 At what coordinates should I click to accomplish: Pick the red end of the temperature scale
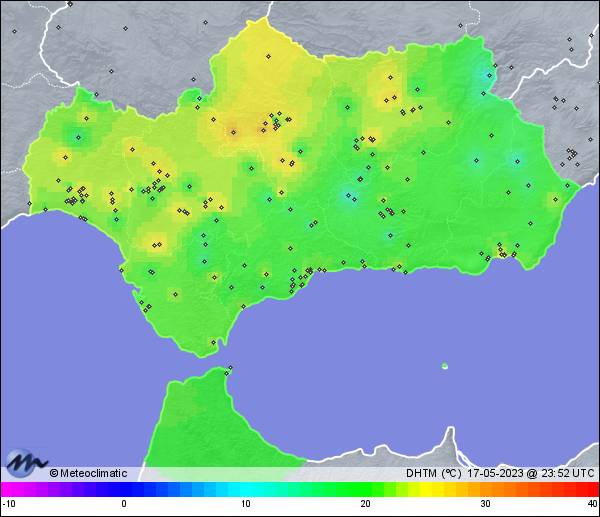point(591,489)
